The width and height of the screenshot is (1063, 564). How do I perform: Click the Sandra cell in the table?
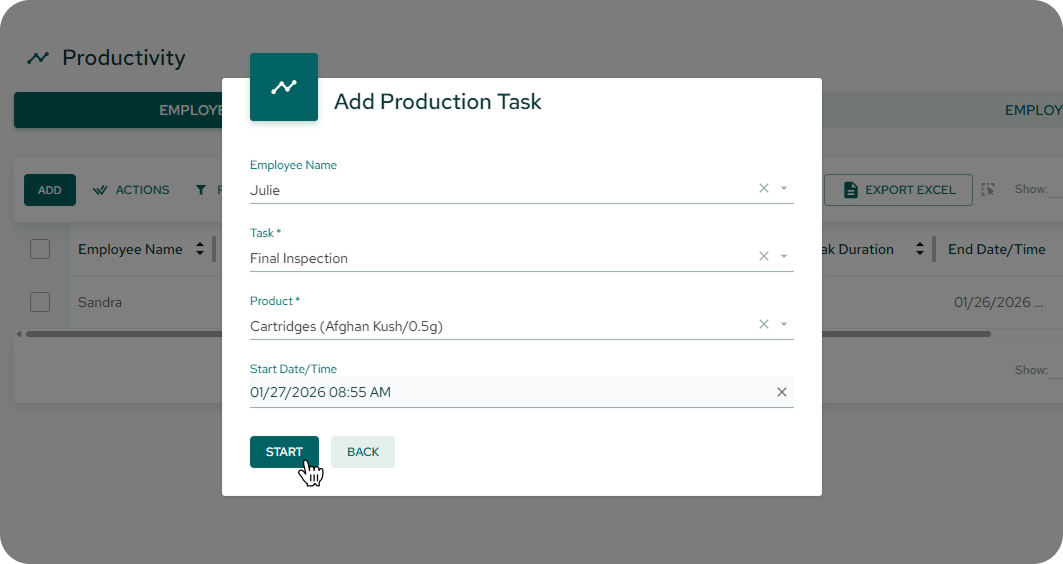click(100, 302)
